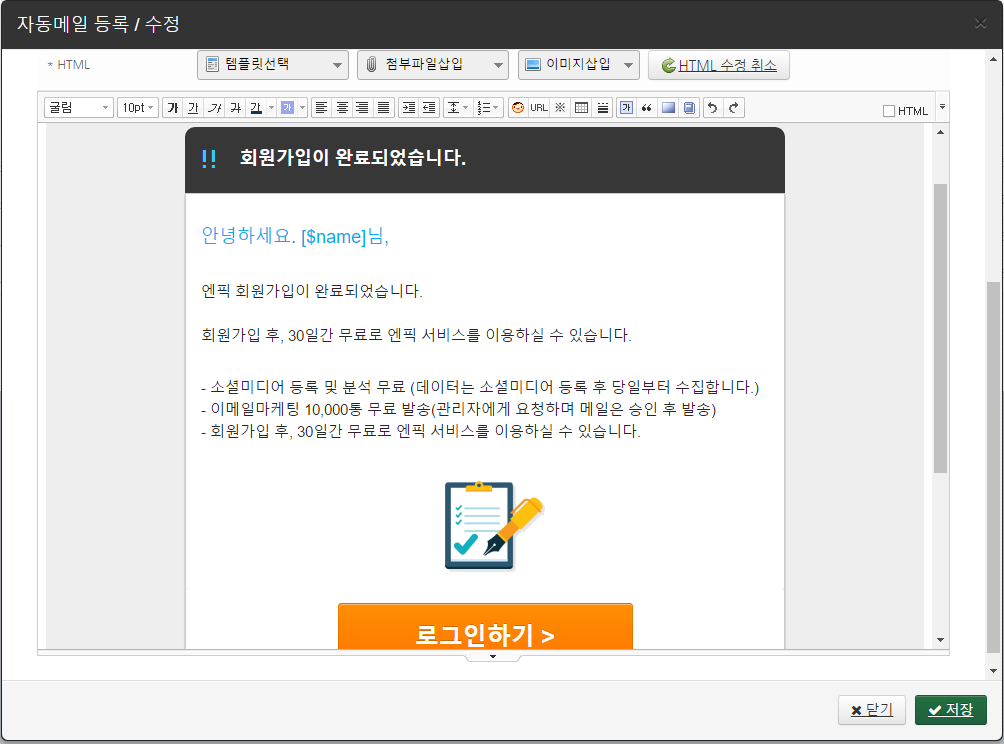Open the 10pt font size dropdown
This screenshot has width=1004, height=744.
coord(138,108)
